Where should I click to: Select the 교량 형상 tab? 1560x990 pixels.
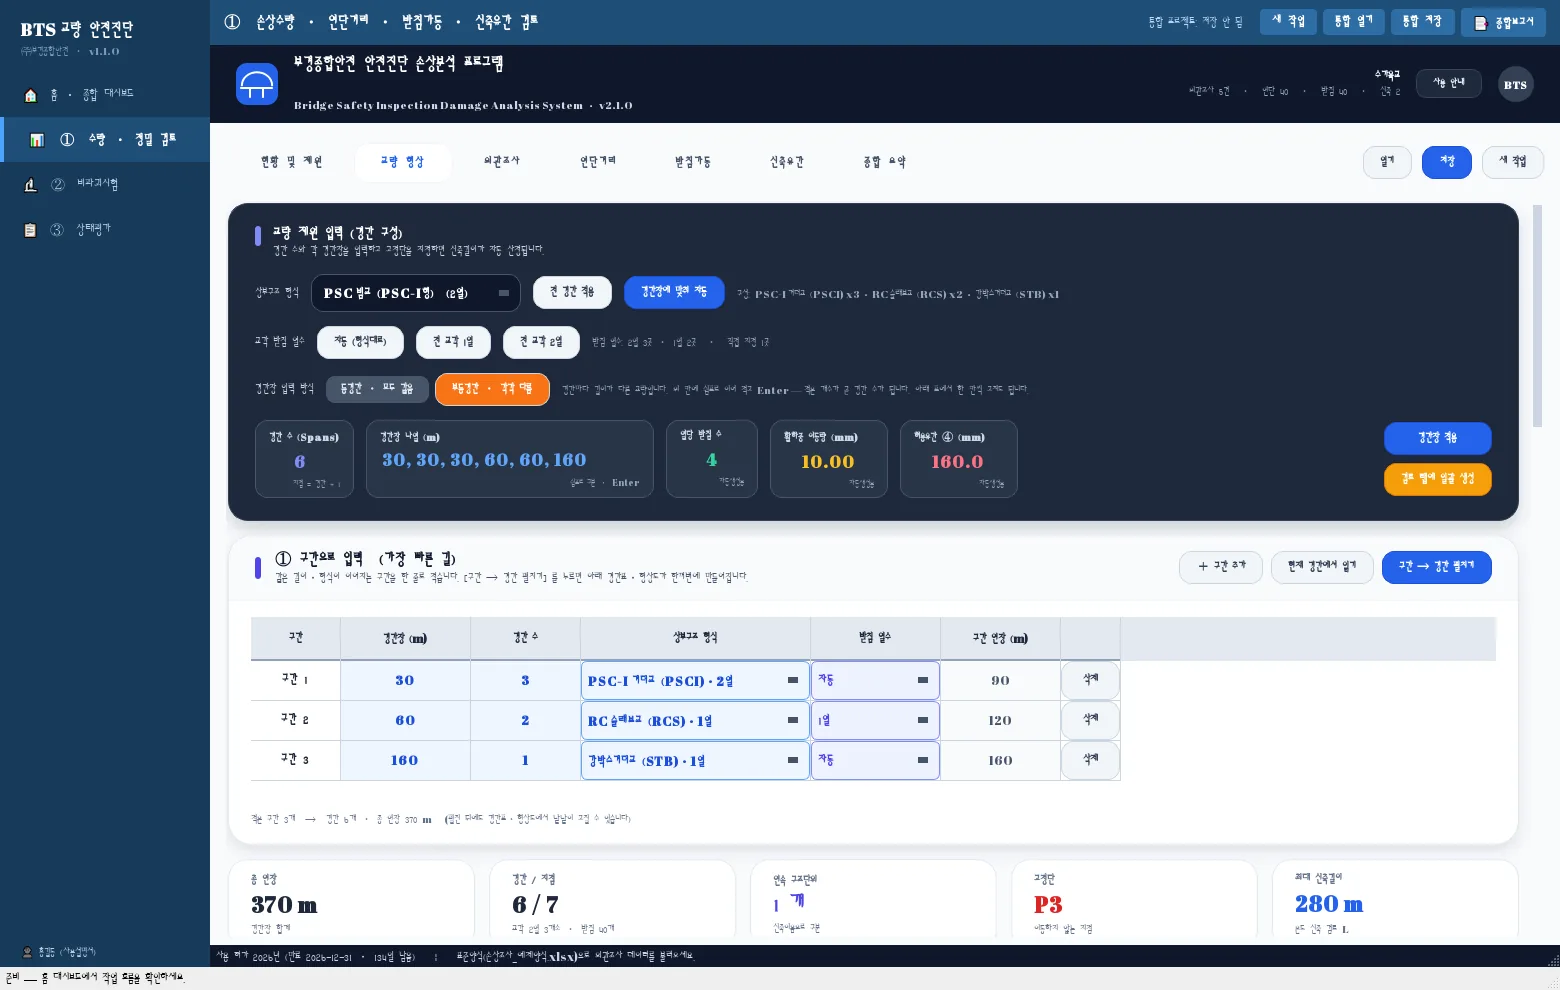point(402,161)
